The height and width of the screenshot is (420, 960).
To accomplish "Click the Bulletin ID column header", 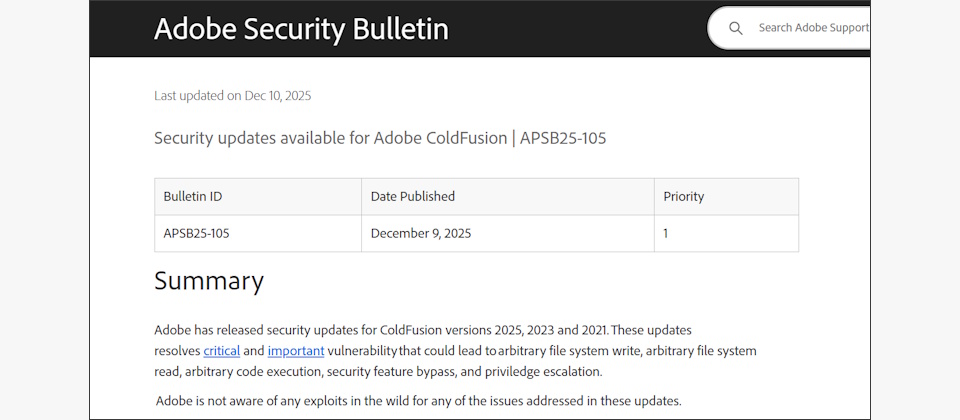I will tap(193, 197).
